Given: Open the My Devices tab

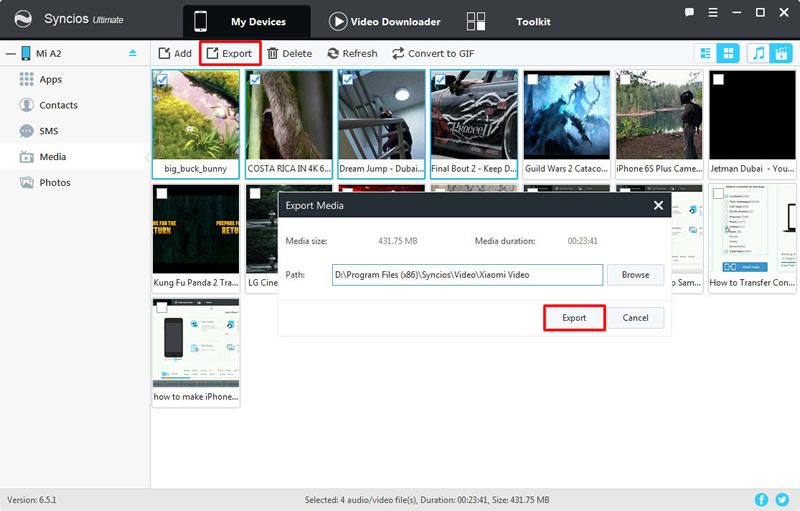Looking at the screenshot, I should [x=246, y=21].
